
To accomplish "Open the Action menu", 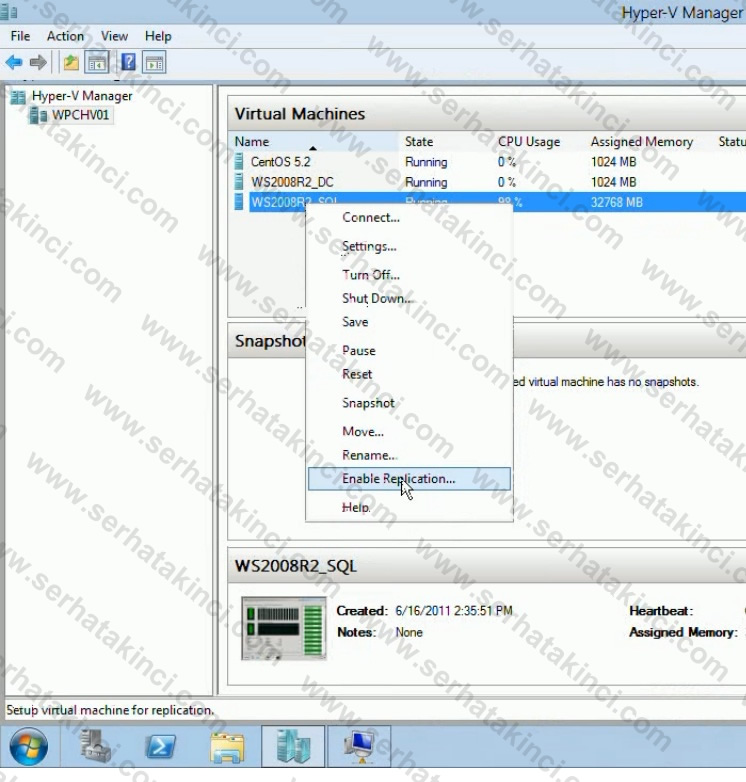I will pyautogui.click(x=65, y=36).
